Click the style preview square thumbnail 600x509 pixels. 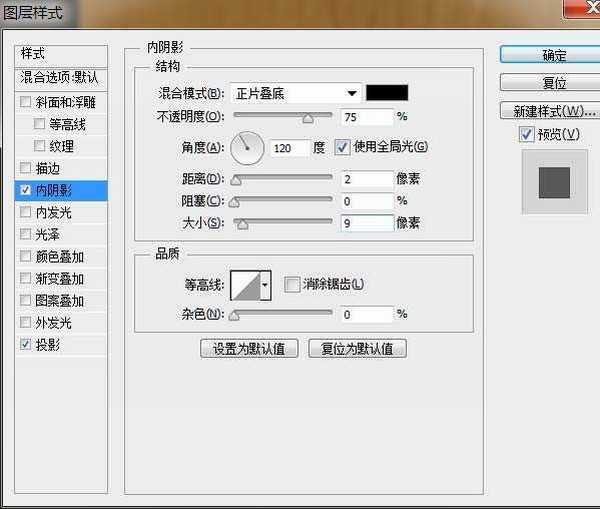[x=553, y=182]
